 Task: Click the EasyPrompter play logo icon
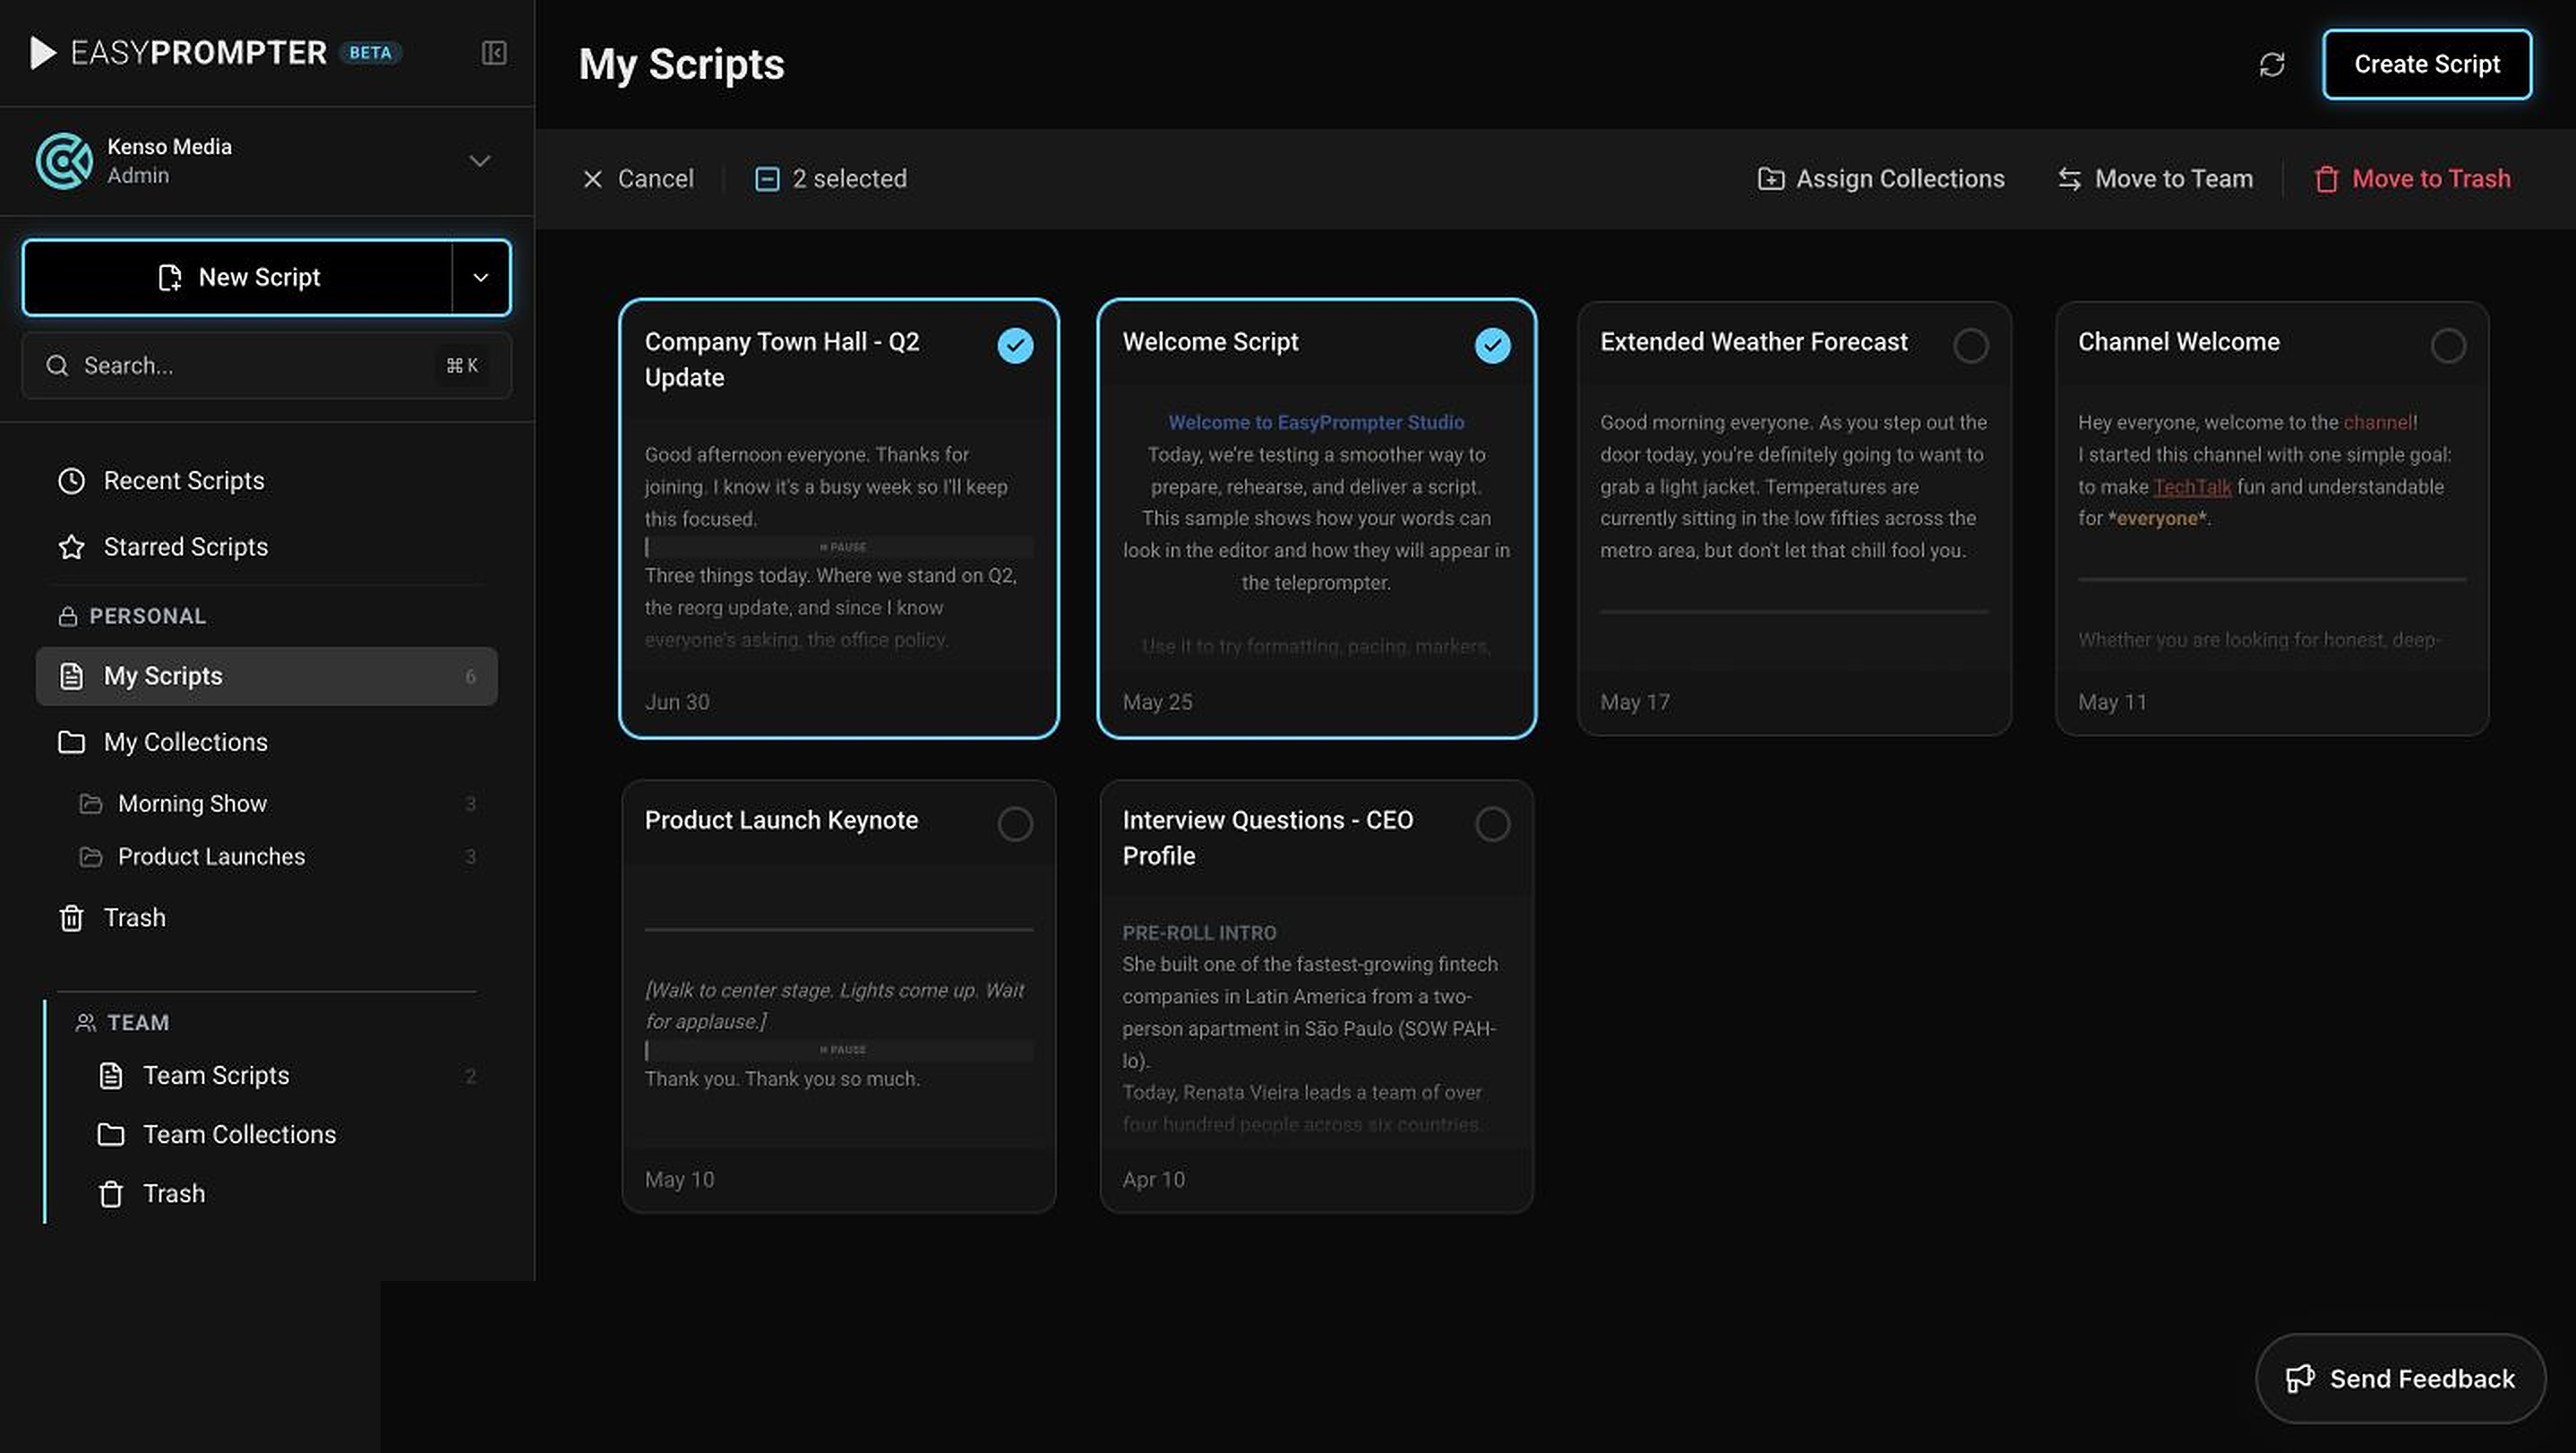pyautogui.click(x=43, y=53)
